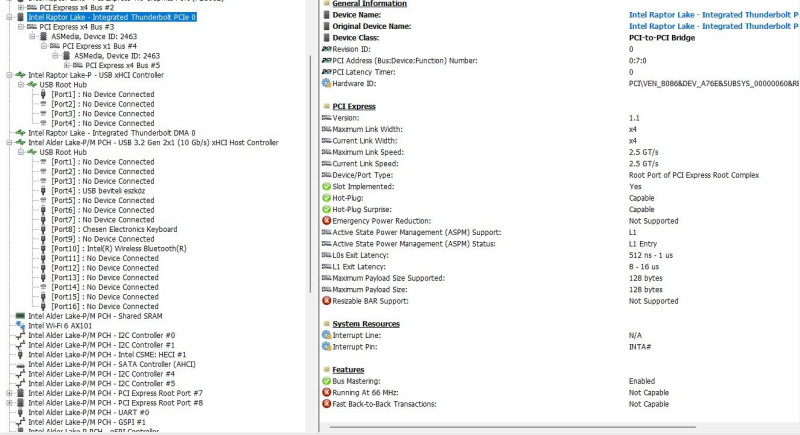800x435 pixels.
Task: Click the L0s Exit Latency value
Action: point(651,255)
